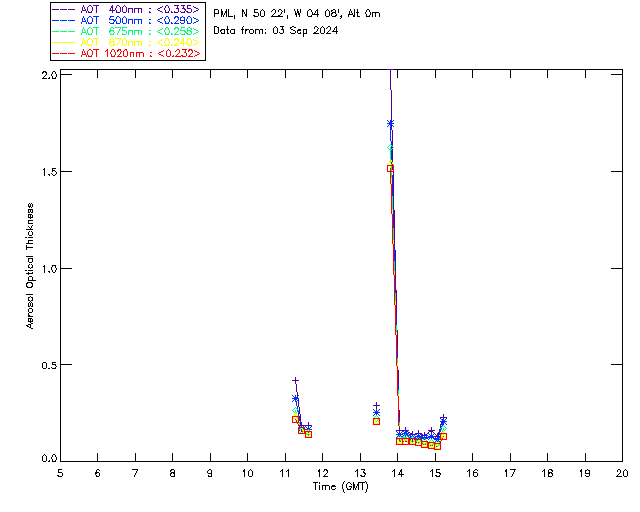Click the x-axis tick label 20
Screen dimensions: 640x512
pyautogui.click(x=622, y=473)
